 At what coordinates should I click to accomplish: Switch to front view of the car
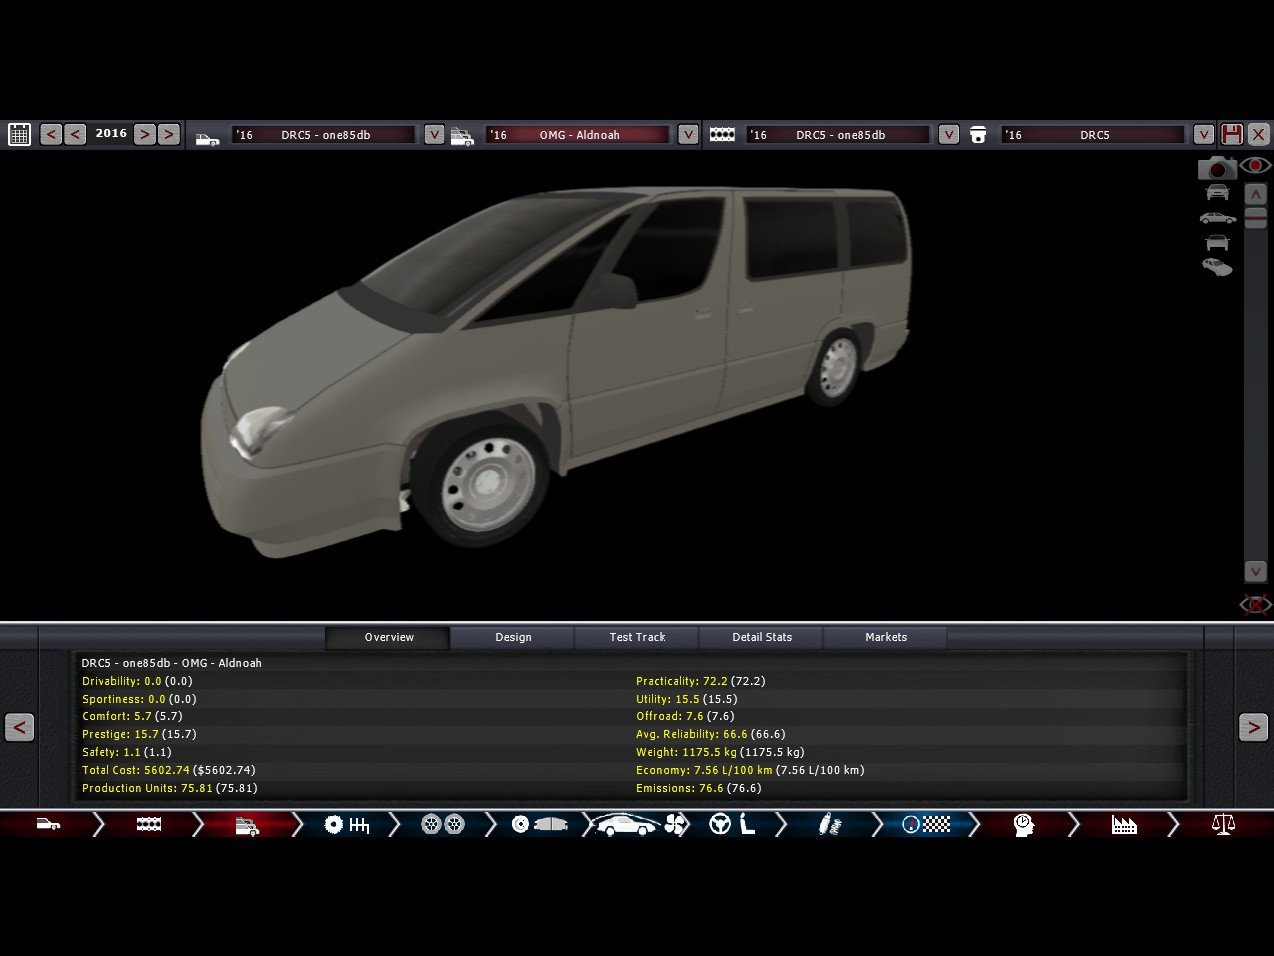[x=1217, y=193]
